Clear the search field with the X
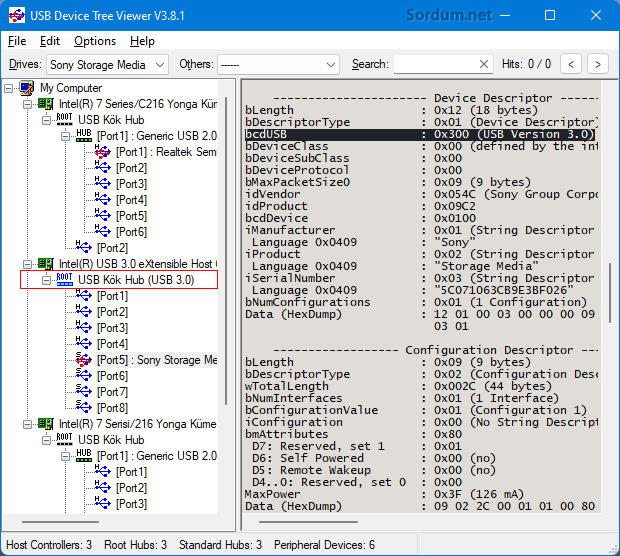The width and height of the screenshot is (620, 556). point(484,64)
